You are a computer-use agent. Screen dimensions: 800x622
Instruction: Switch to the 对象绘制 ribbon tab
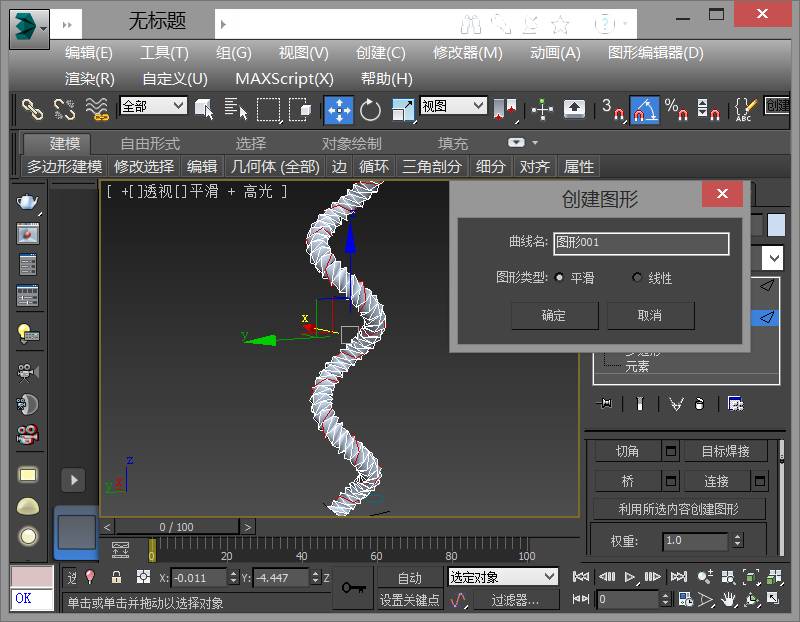tap(351, 144)
